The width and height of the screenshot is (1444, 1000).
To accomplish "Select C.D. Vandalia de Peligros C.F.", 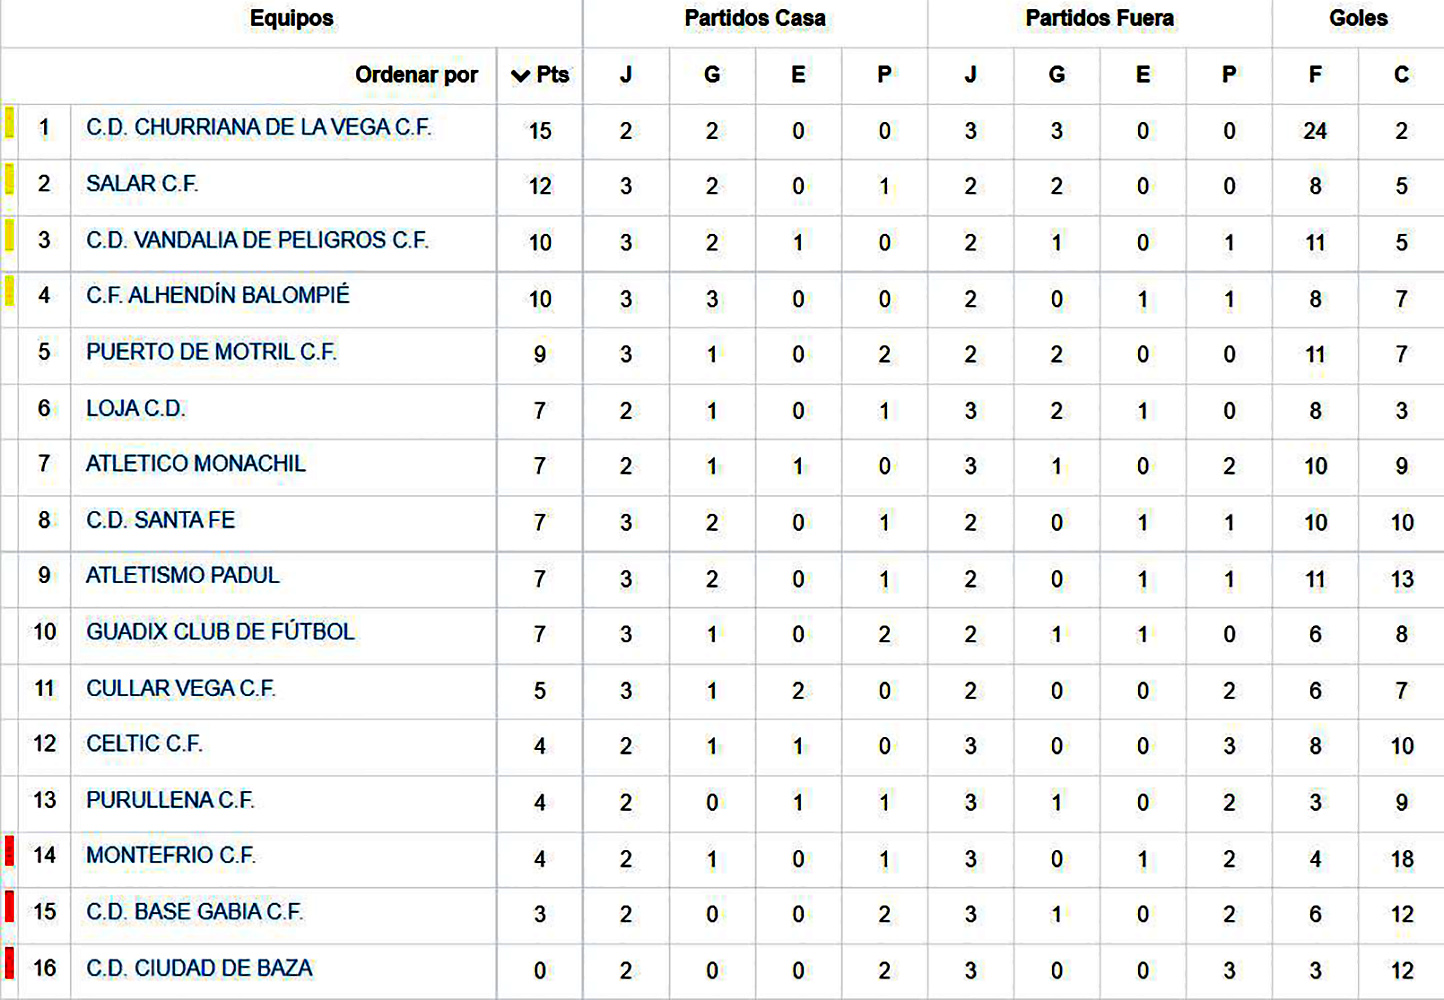I will click(x=257, y=240).
